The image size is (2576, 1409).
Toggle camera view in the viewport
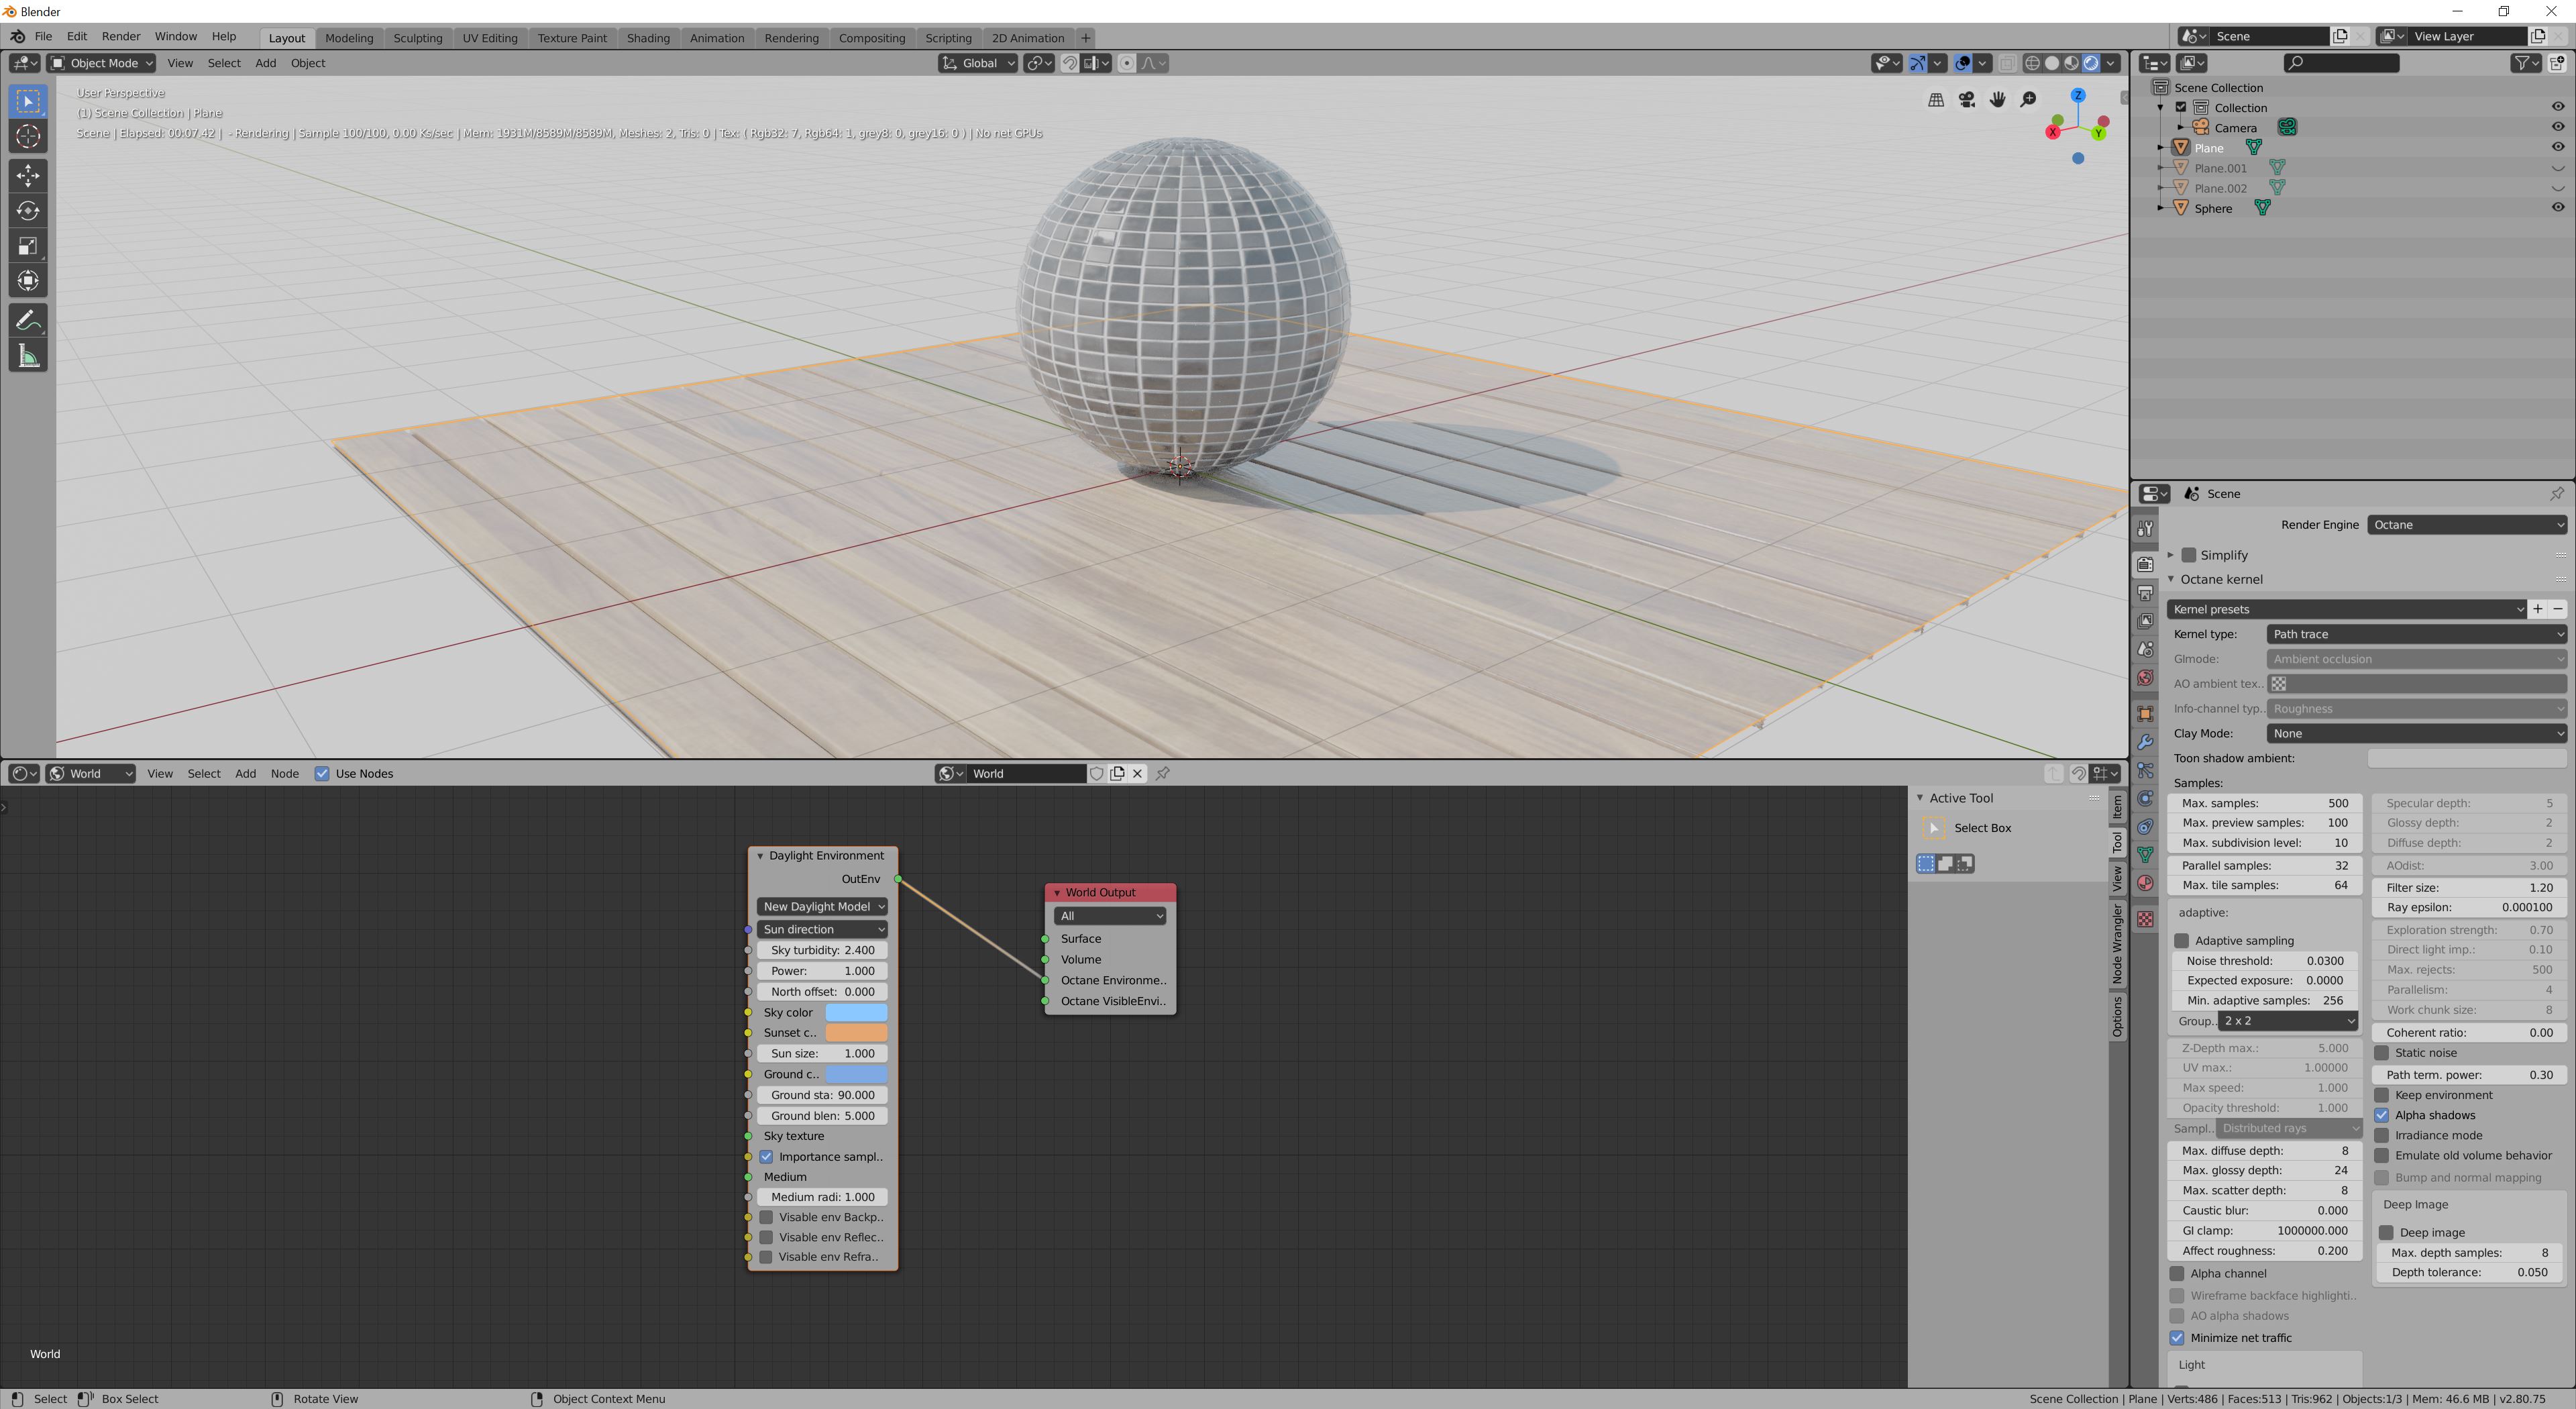(1966, 99)
